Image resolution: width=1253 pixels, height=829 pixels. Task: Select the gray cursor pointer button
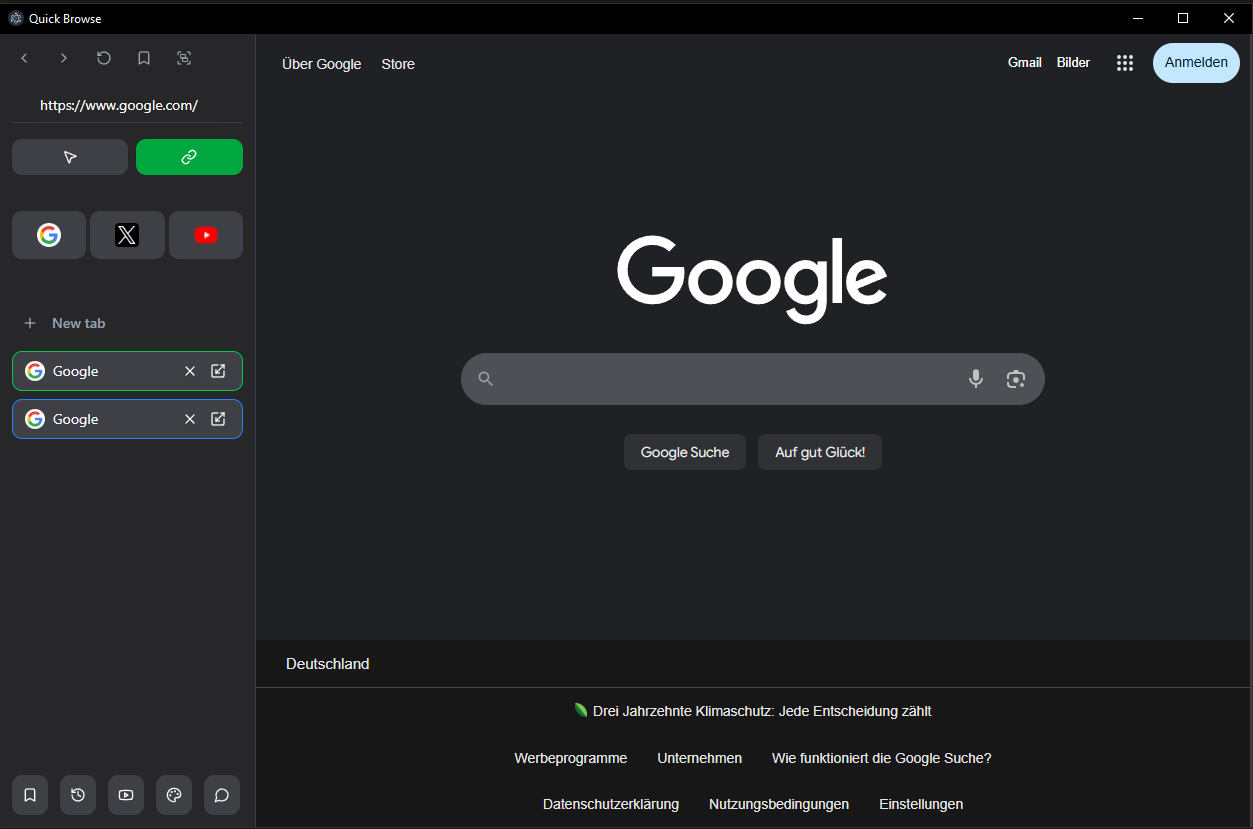(x=70, y=157)
